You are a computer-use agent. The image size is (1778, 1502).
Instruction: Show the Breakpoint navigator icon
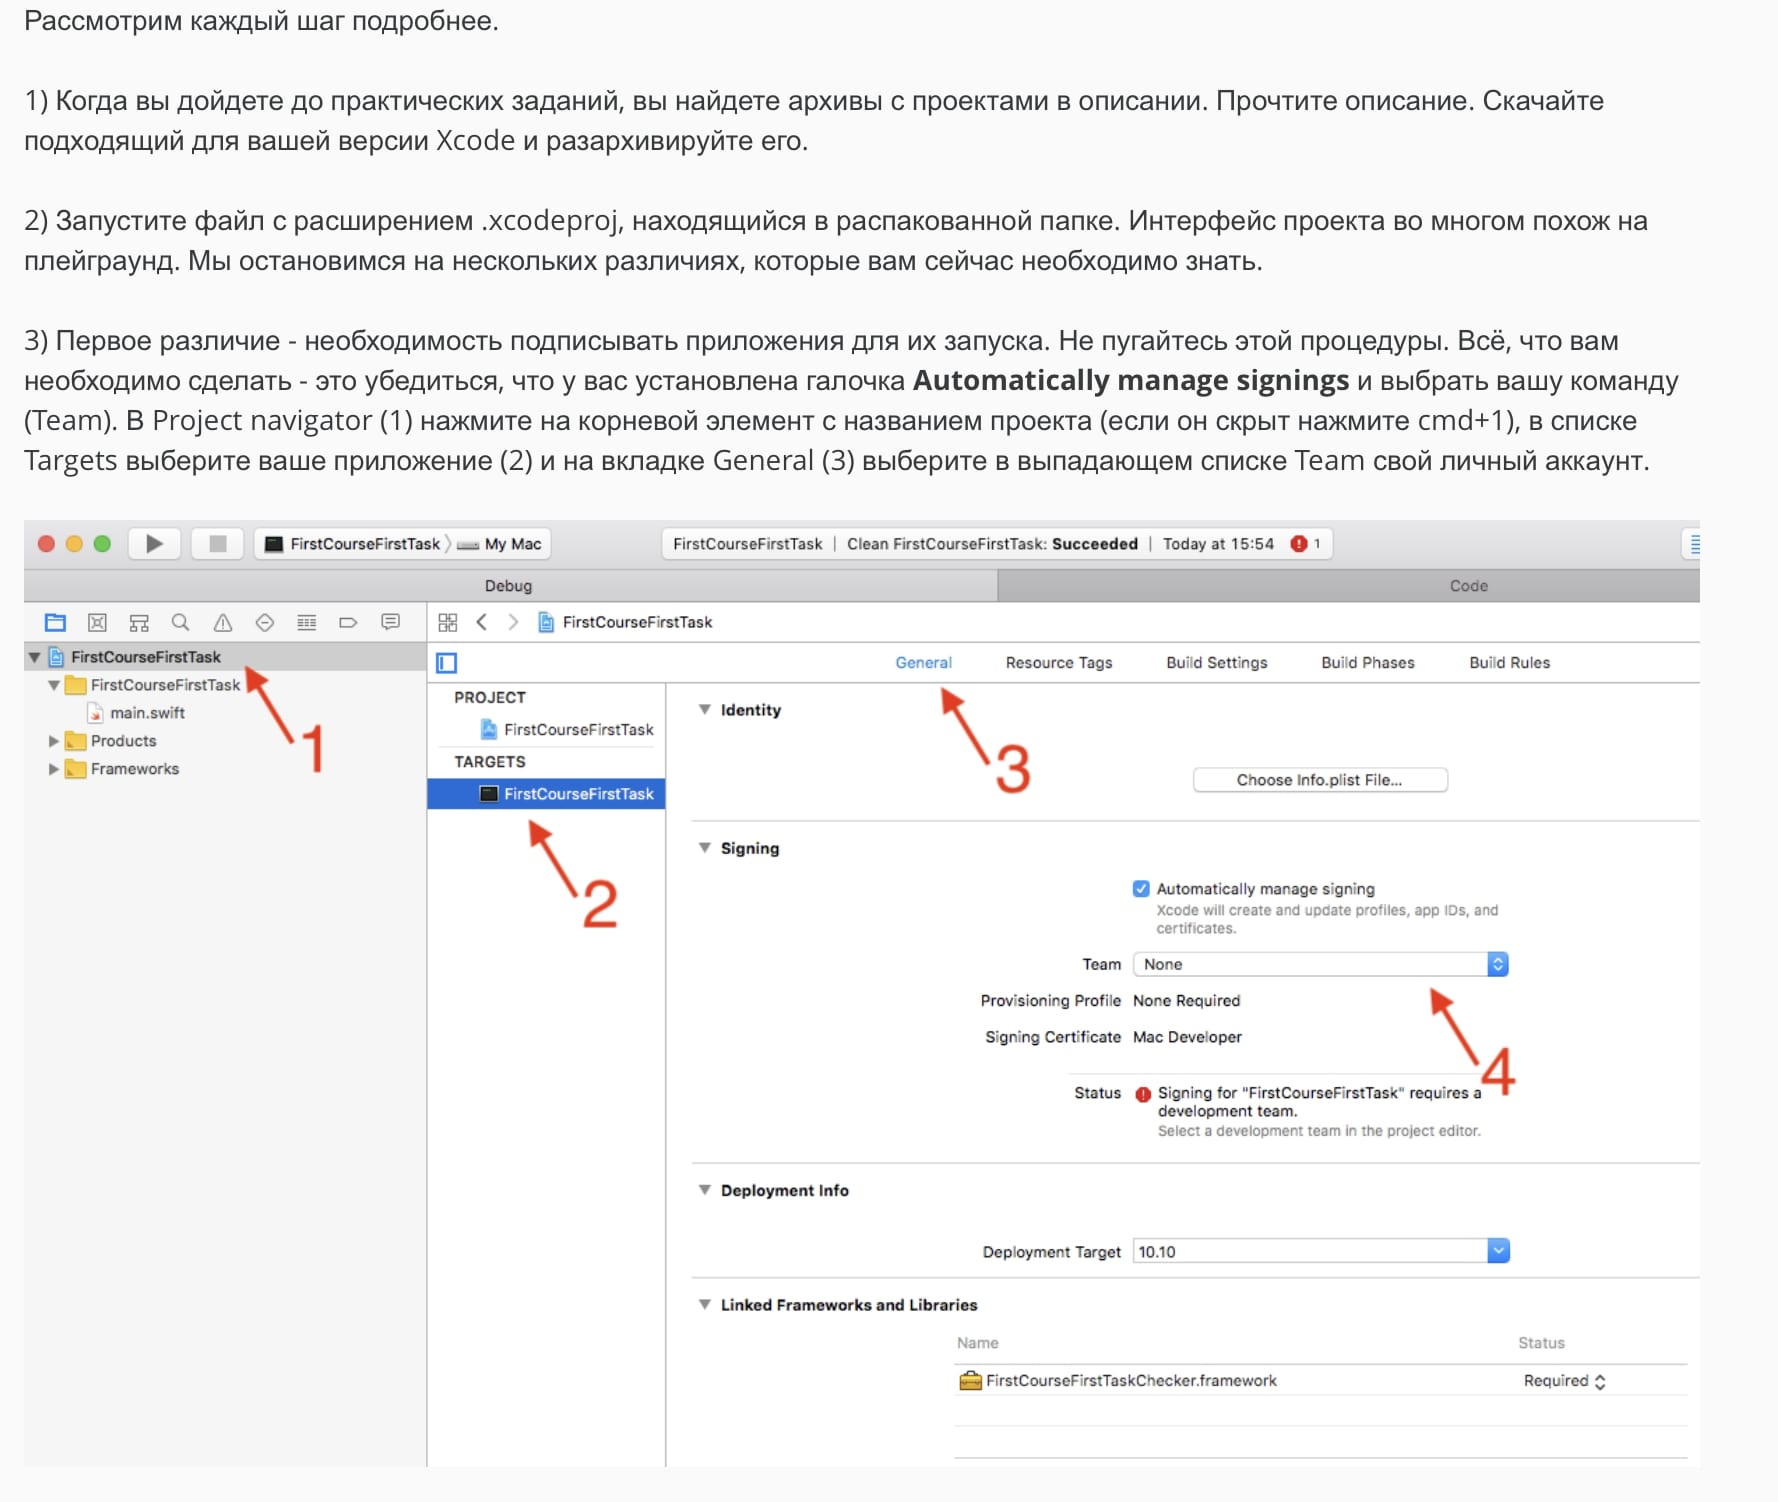[348, 623]
